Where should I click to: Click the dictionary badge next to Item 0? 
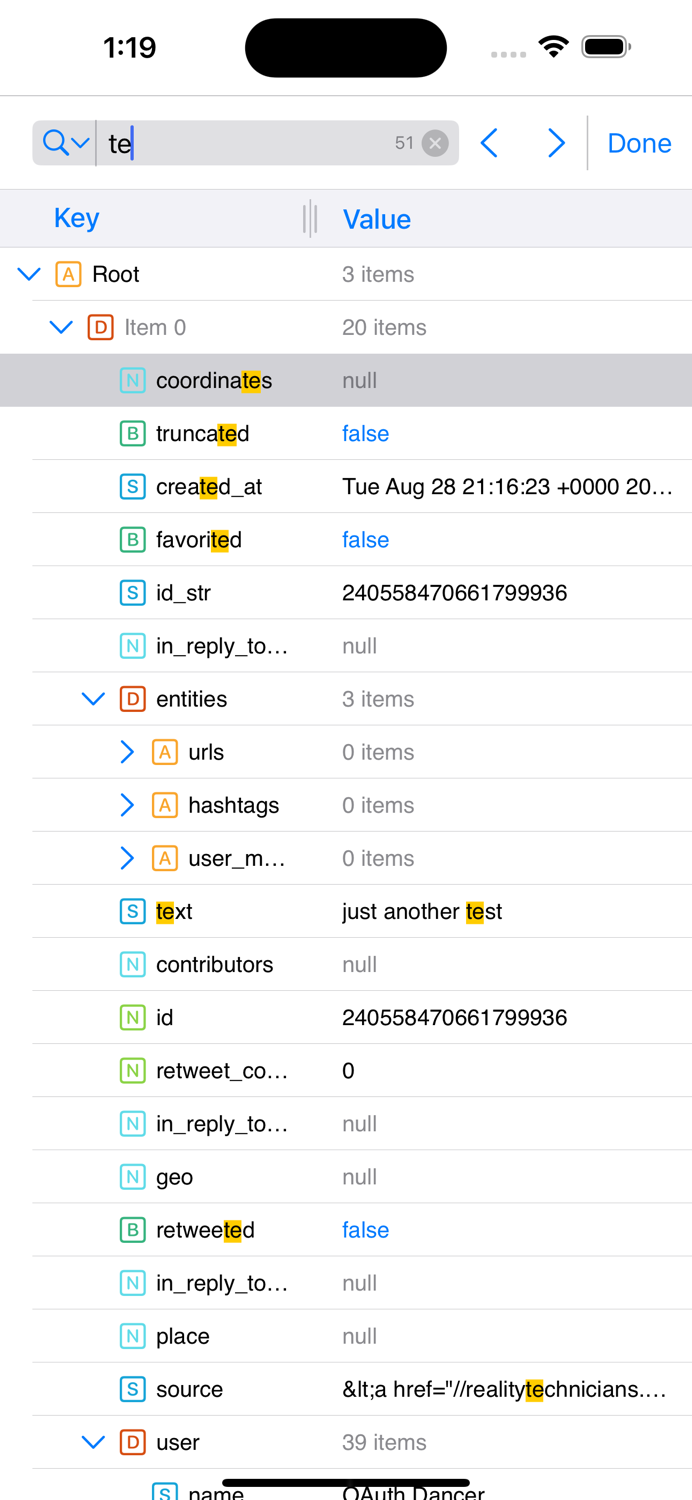(98, 327)
